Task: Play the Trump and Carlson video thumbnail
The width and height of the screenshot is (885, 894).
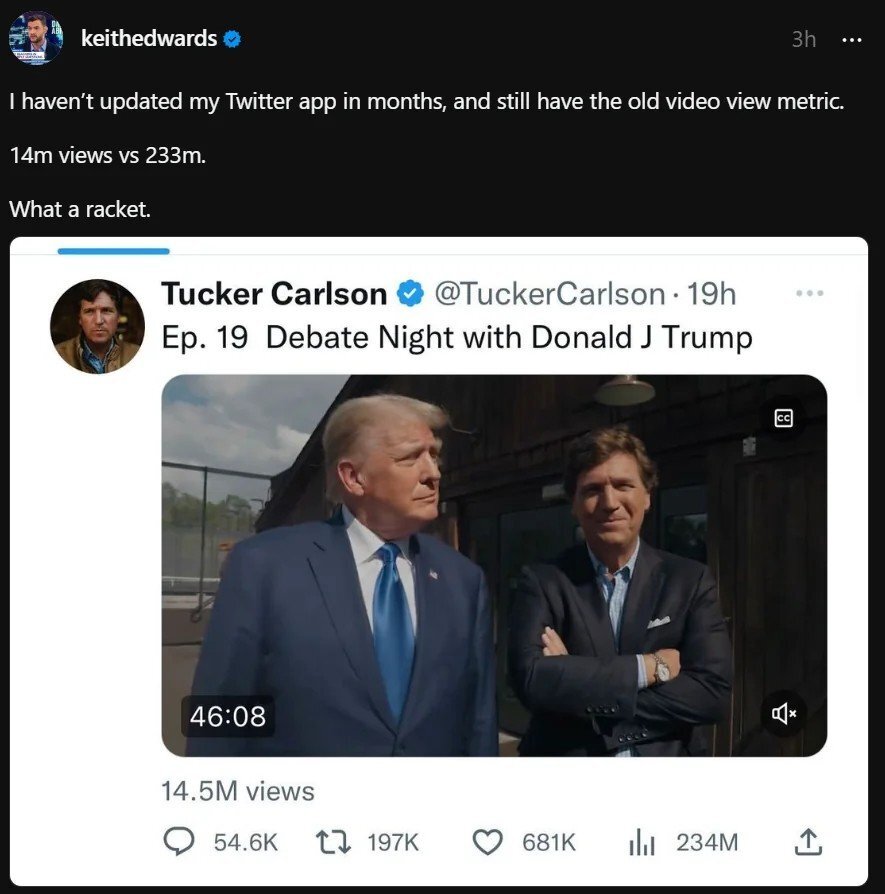Action: click(x=494, y=565)
